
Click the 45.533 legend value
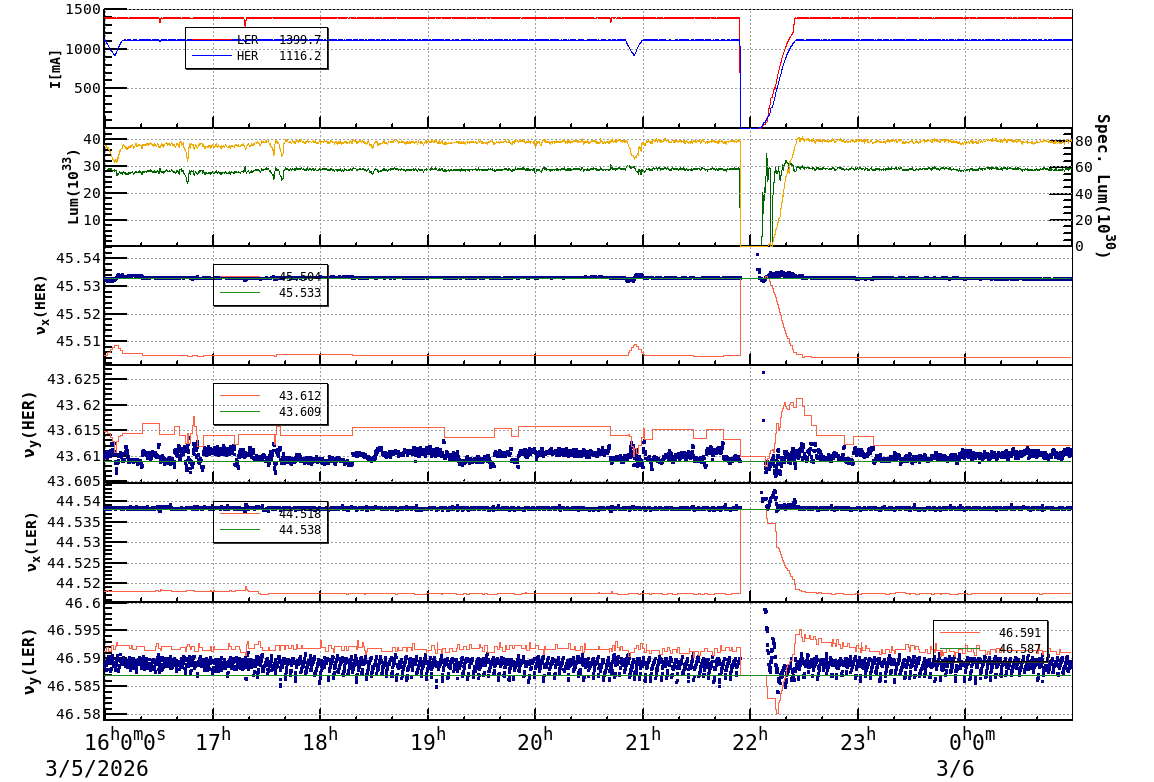(x=300, y=293)
